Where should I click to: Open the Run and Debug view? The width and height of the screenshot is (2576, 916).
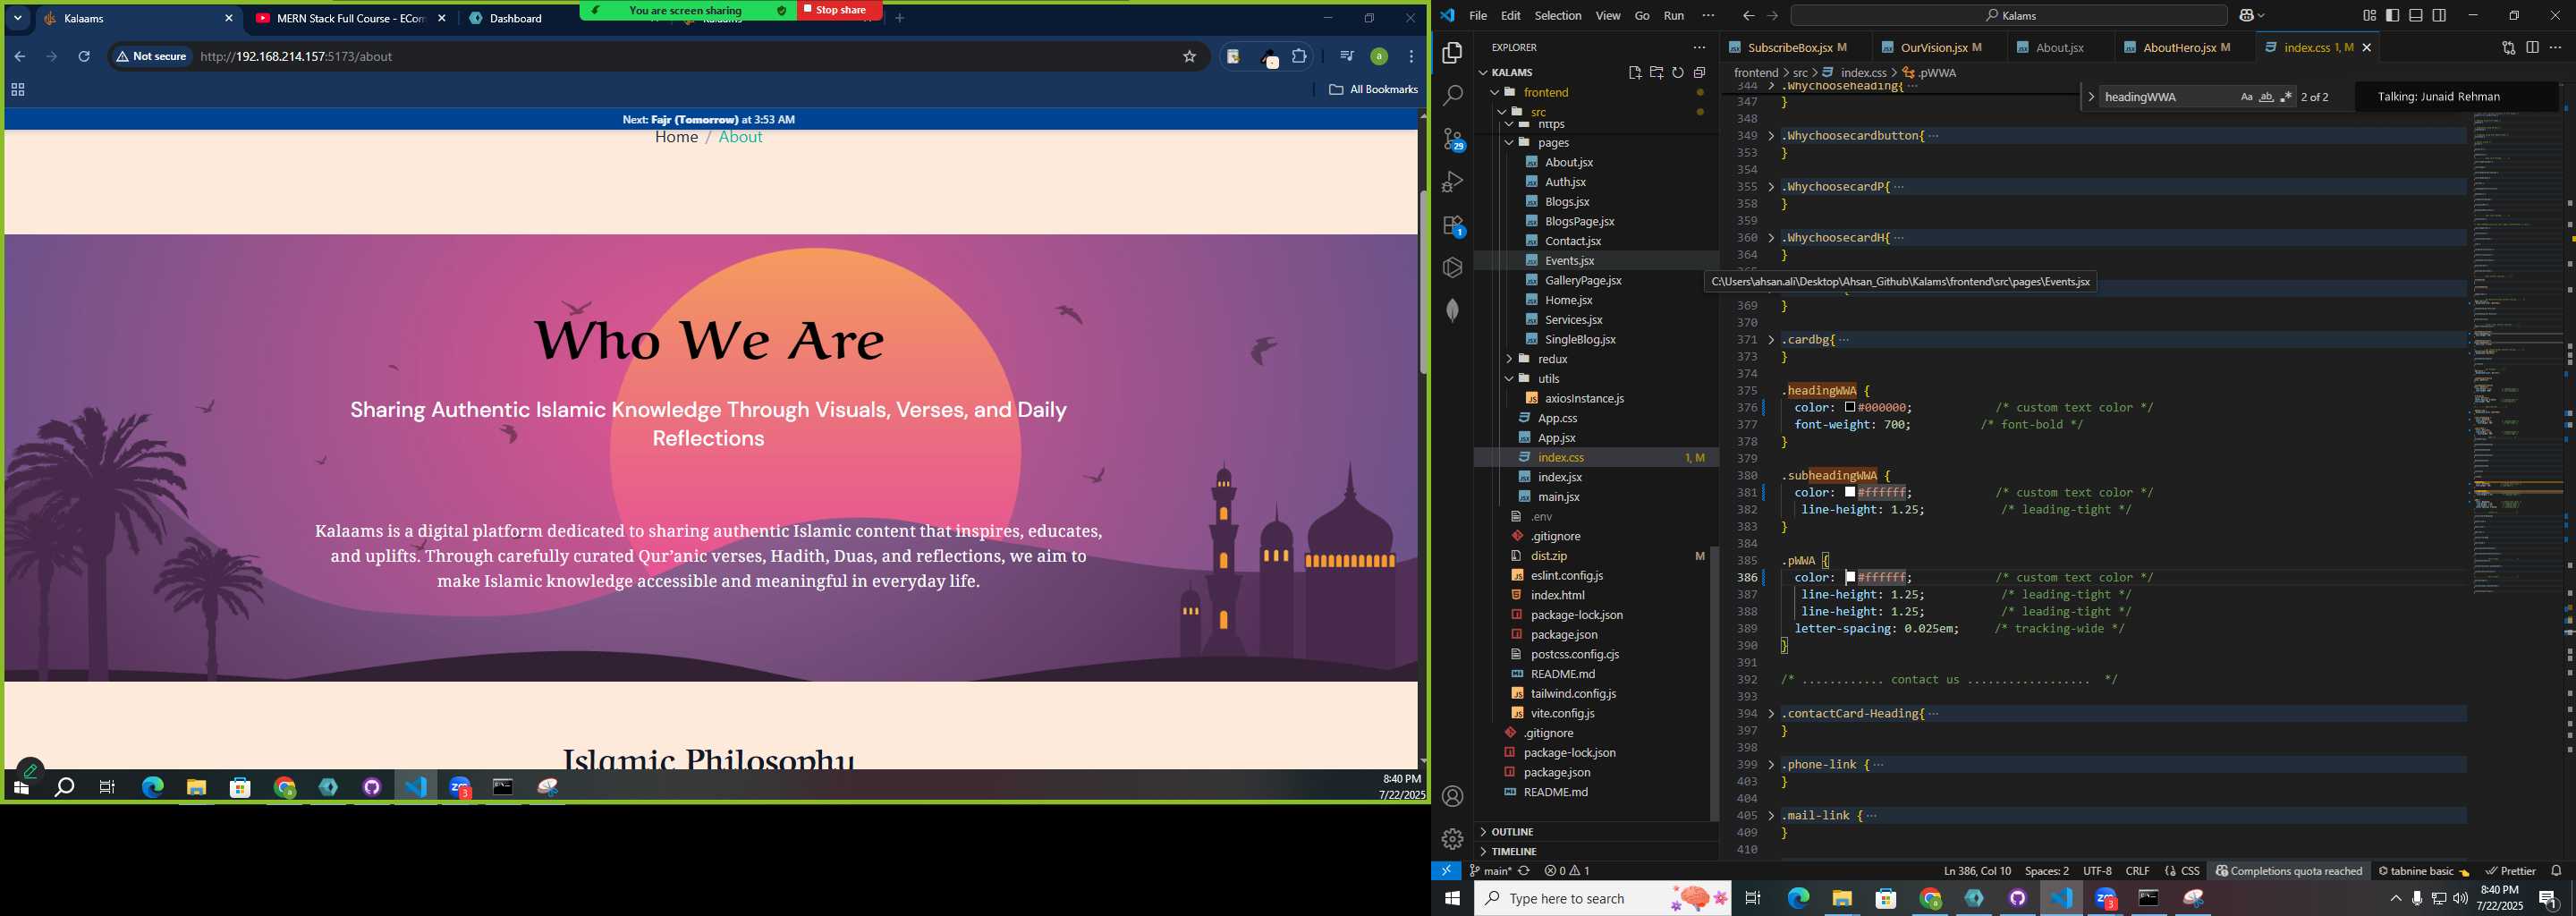[1452, 182]
